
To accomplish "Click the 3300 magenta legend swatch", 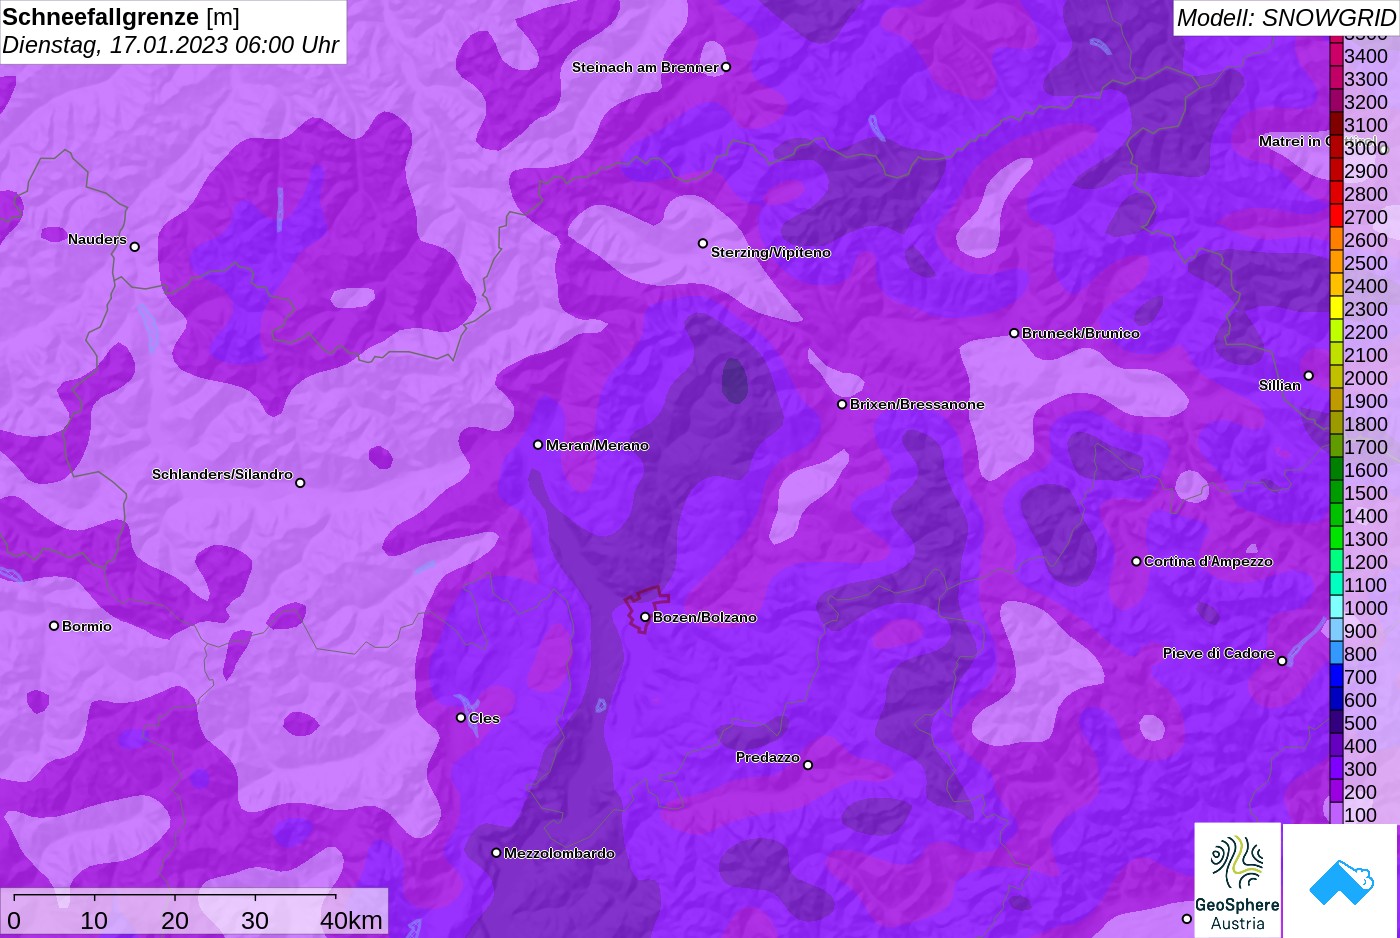I will point(1336,79).
